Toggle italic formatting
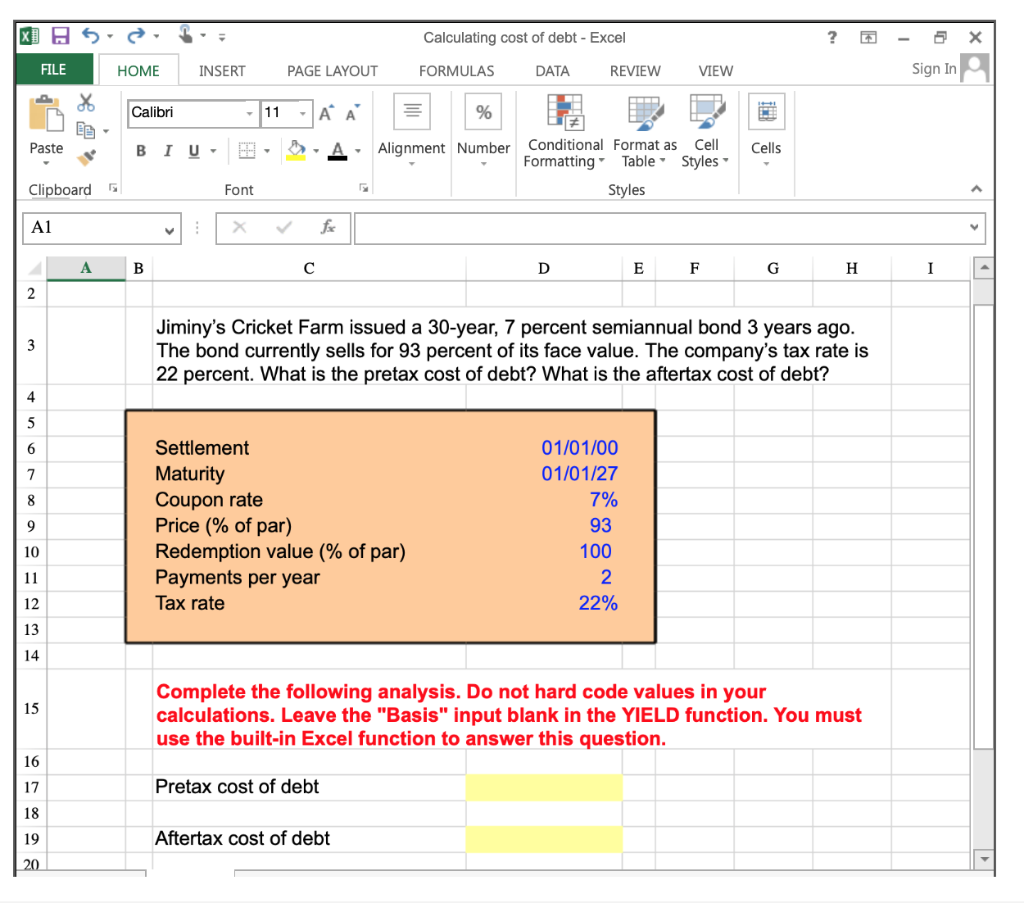 point(167,150)
